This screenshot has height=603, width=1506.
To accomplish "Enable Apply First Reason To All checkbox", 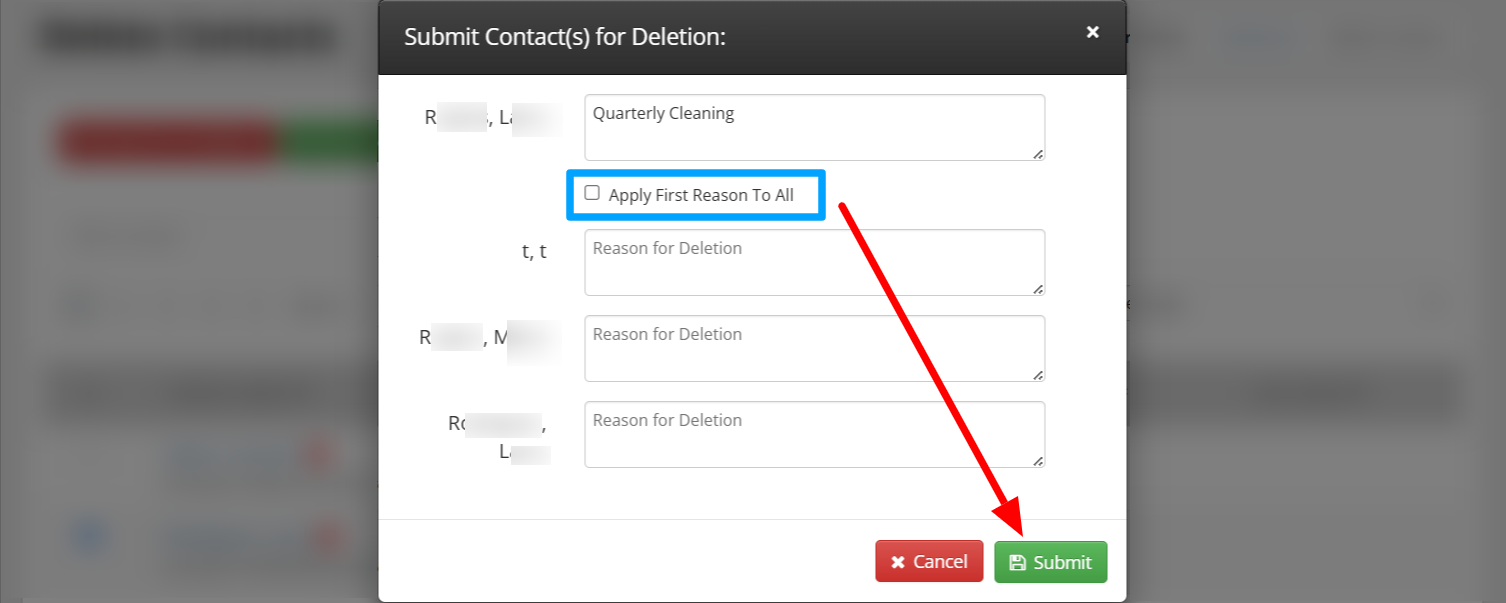I will [592, 193].
